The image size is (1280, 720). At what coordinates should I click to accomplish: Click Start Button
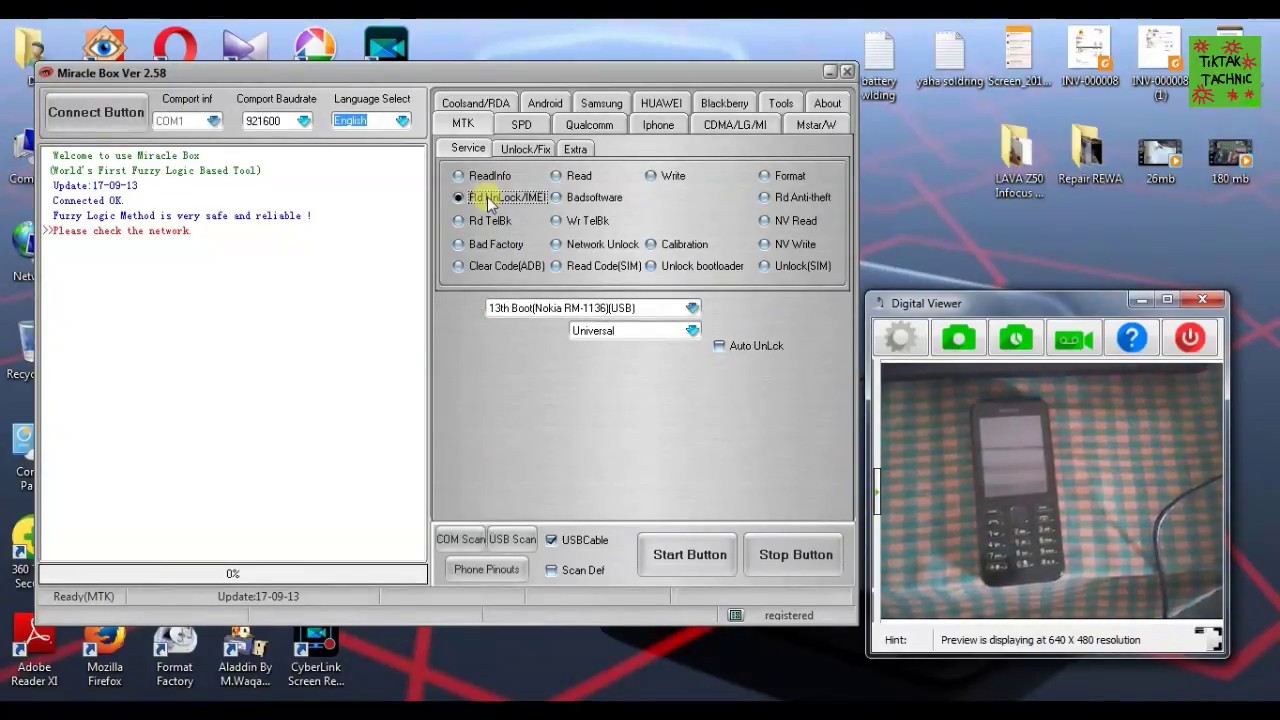pyautogui.click(x=690, y=555)
